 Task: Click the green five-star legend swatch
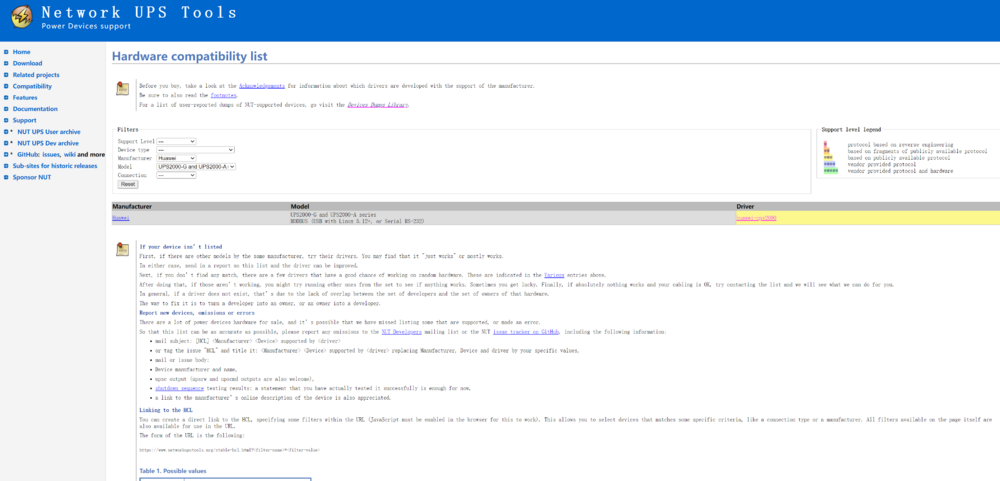(x=831, y=171)
